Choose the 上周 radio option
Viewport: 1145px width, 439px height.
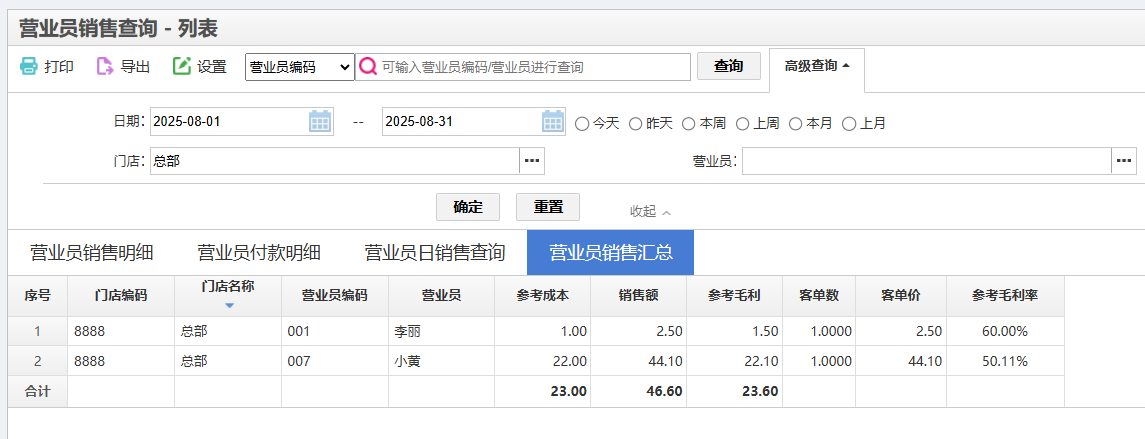[x=743, y=124]
